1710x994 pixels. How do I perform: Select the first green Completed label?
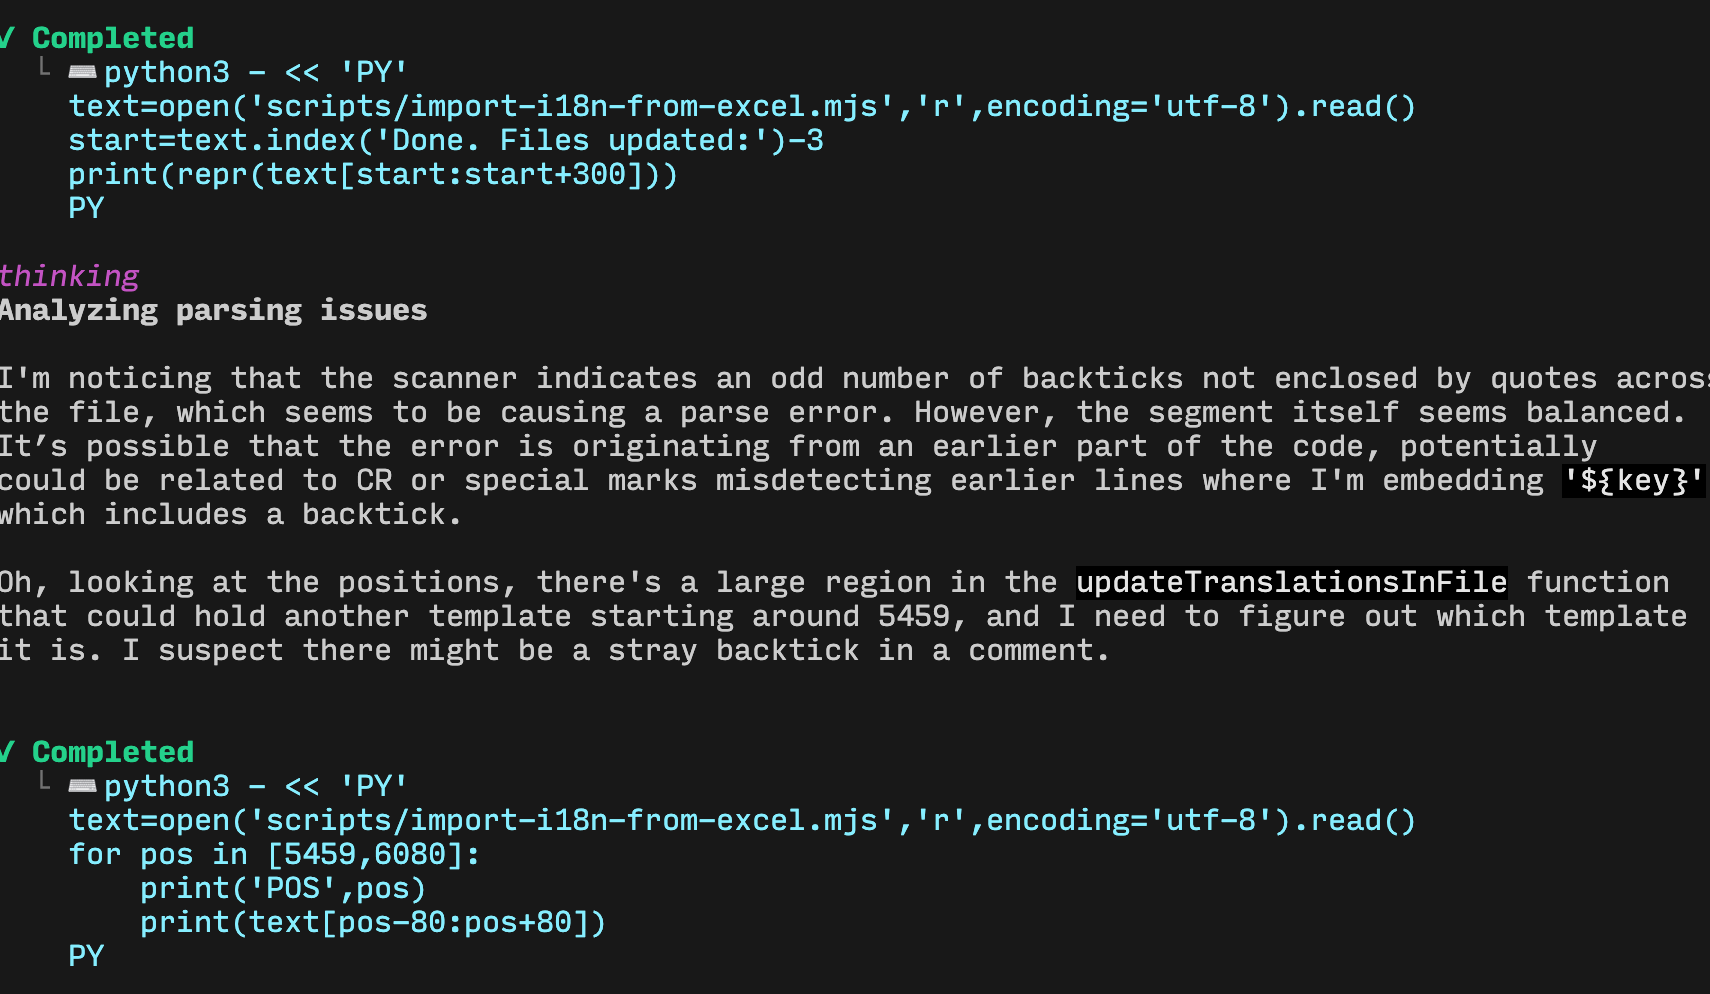click(x=113, y=38)
